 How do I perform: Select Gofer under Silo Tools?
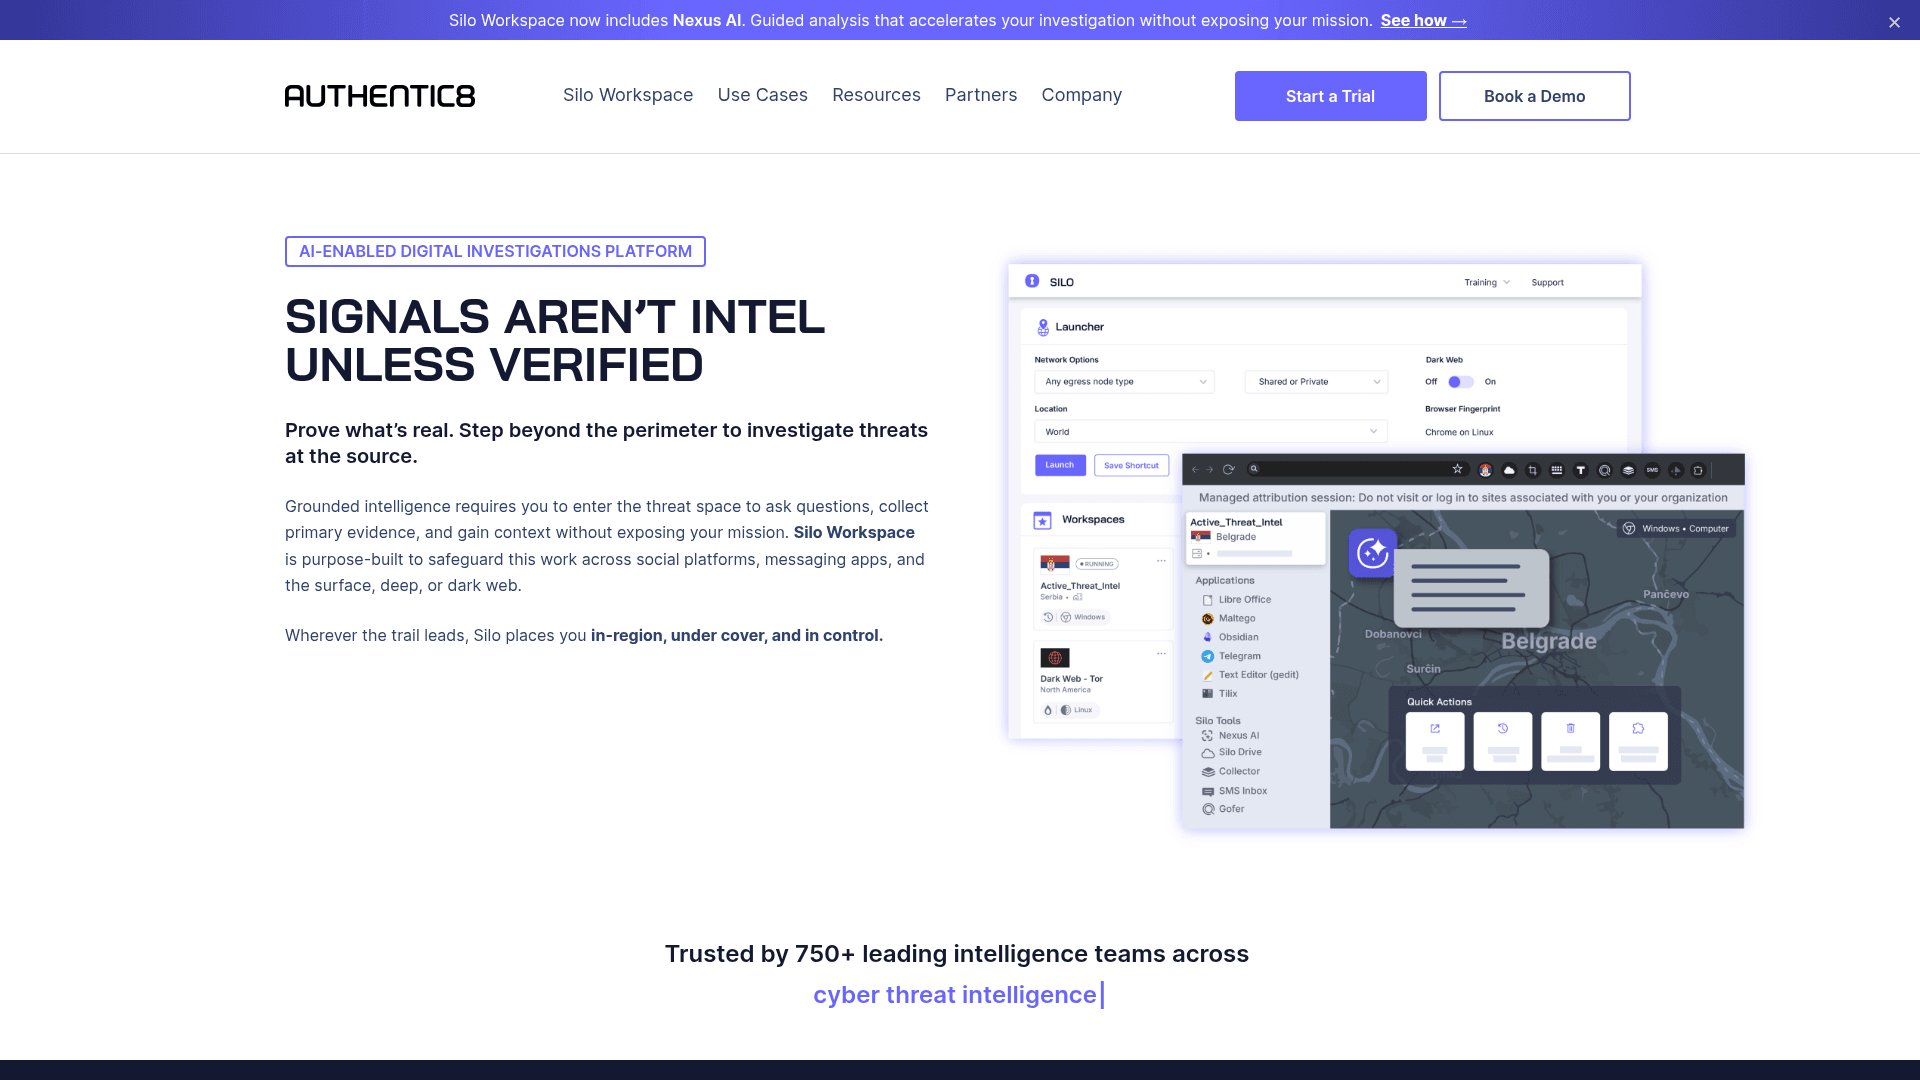(1223, 809)
